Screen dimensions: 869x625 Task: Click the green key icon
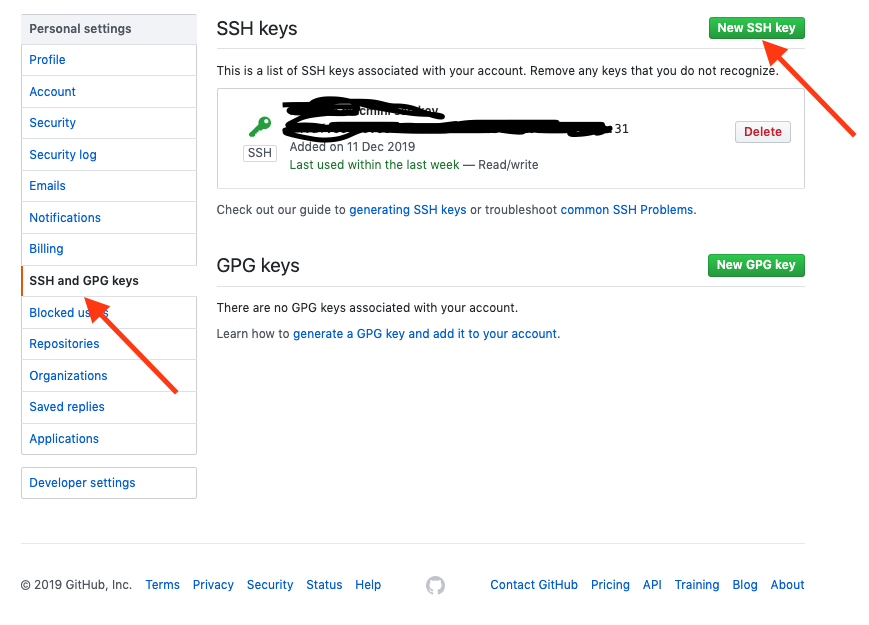tap(260, 127)
